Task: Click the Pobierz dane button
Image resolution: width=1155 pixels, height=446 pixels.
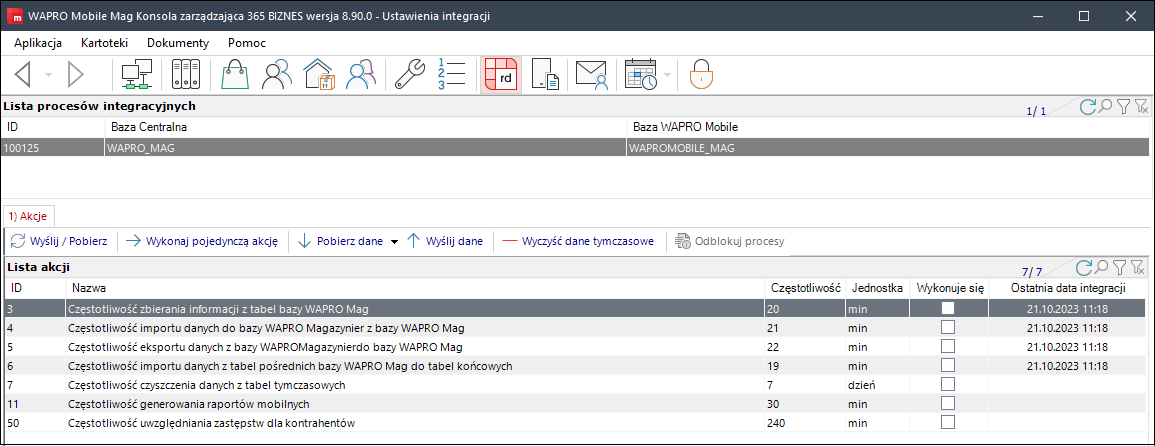Action: [x=341, y=240]
